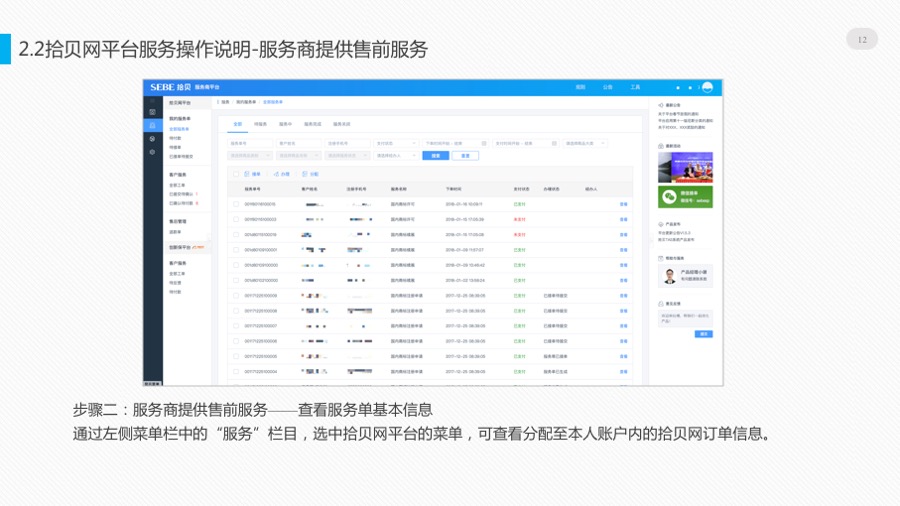Open the globe icon in the dark sidebar
The width and height of the screenshot is (900, 506).
coord(152,139)
